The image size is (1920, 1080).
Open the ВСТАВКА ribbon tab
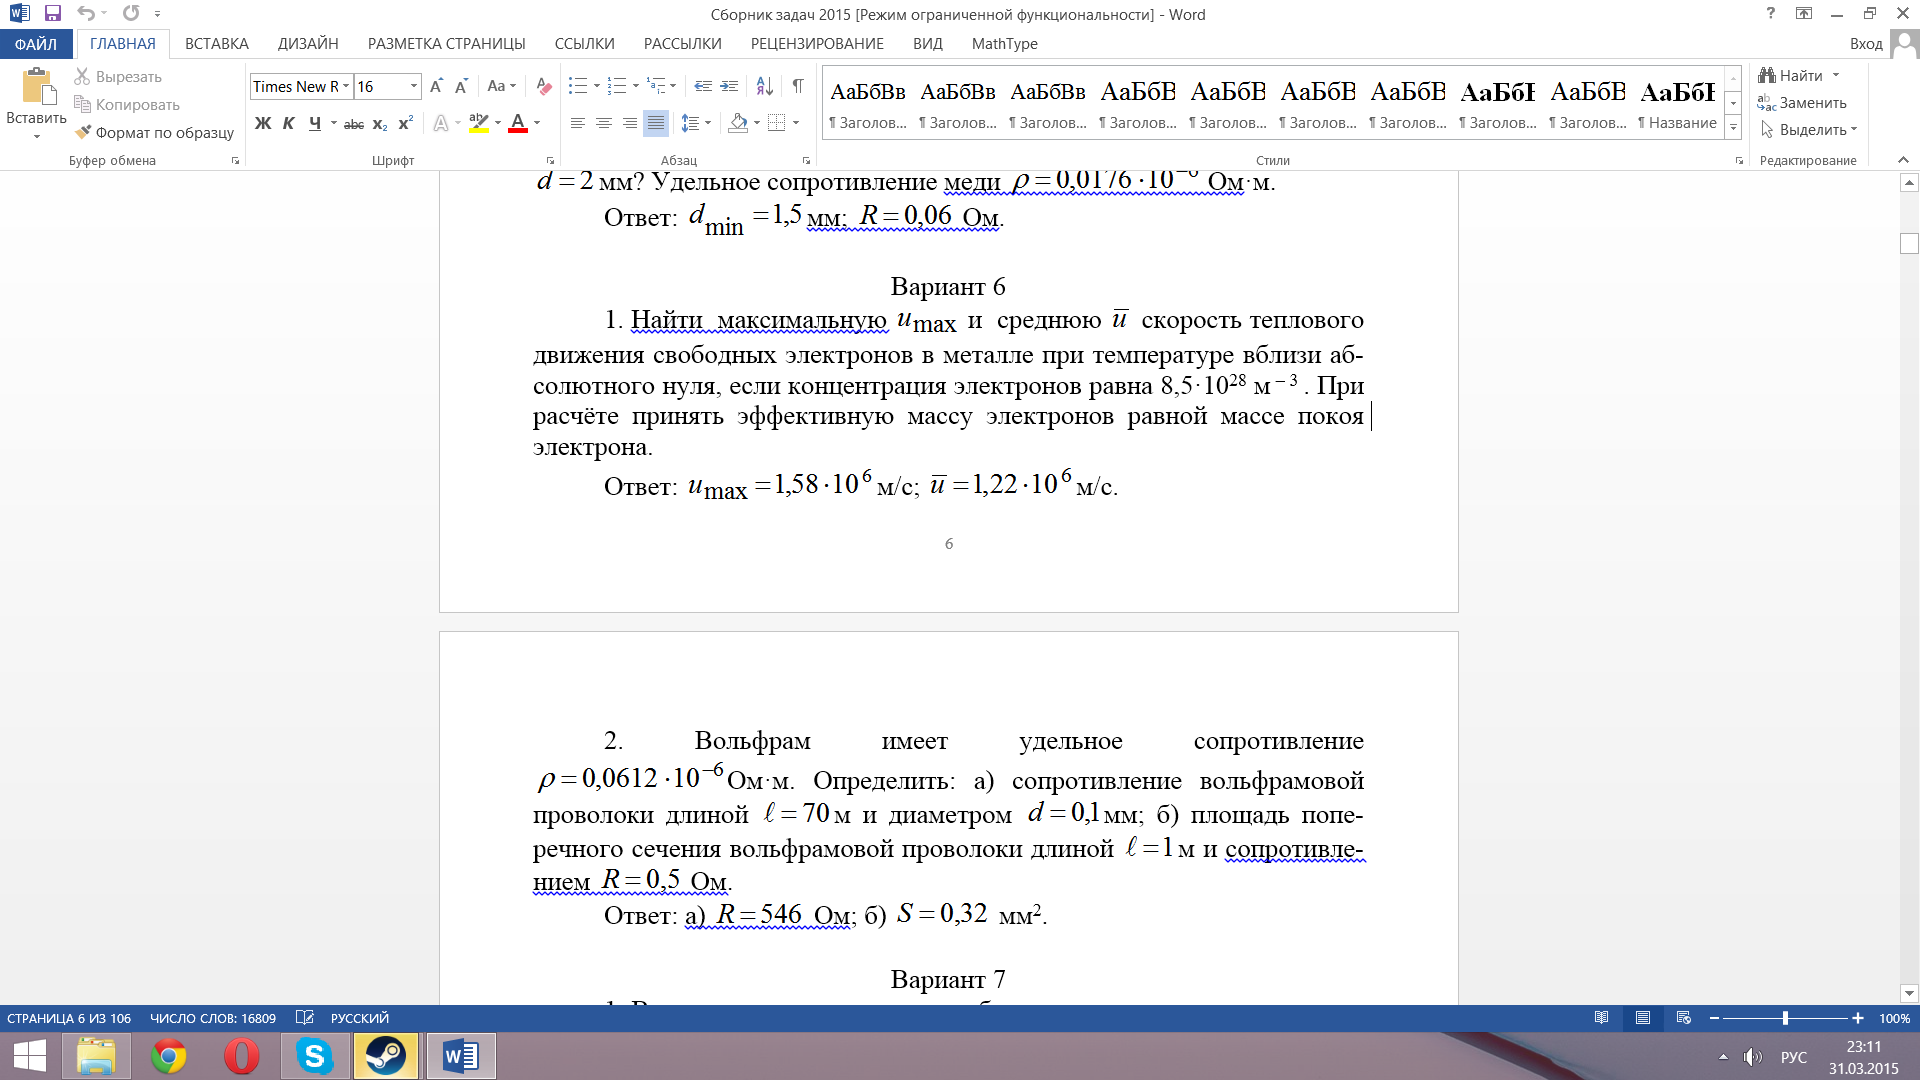[x=216, y=44]
